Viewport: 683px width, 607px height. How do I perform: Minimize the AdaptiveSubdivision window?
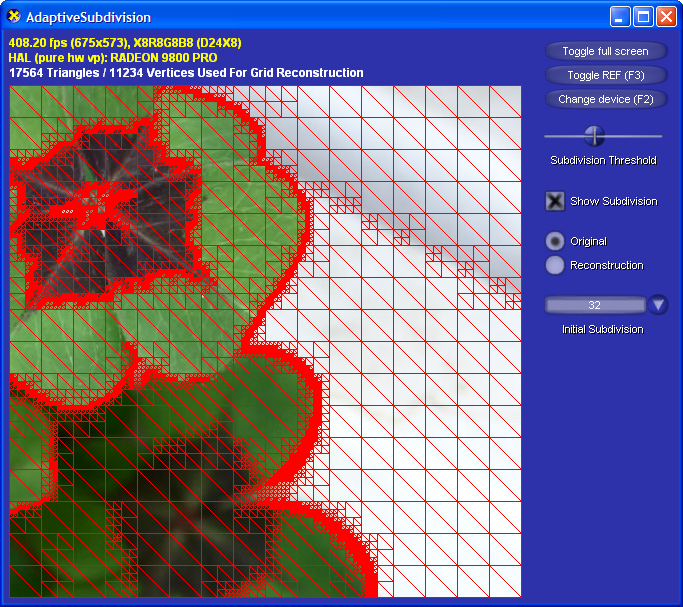(620, 17)
